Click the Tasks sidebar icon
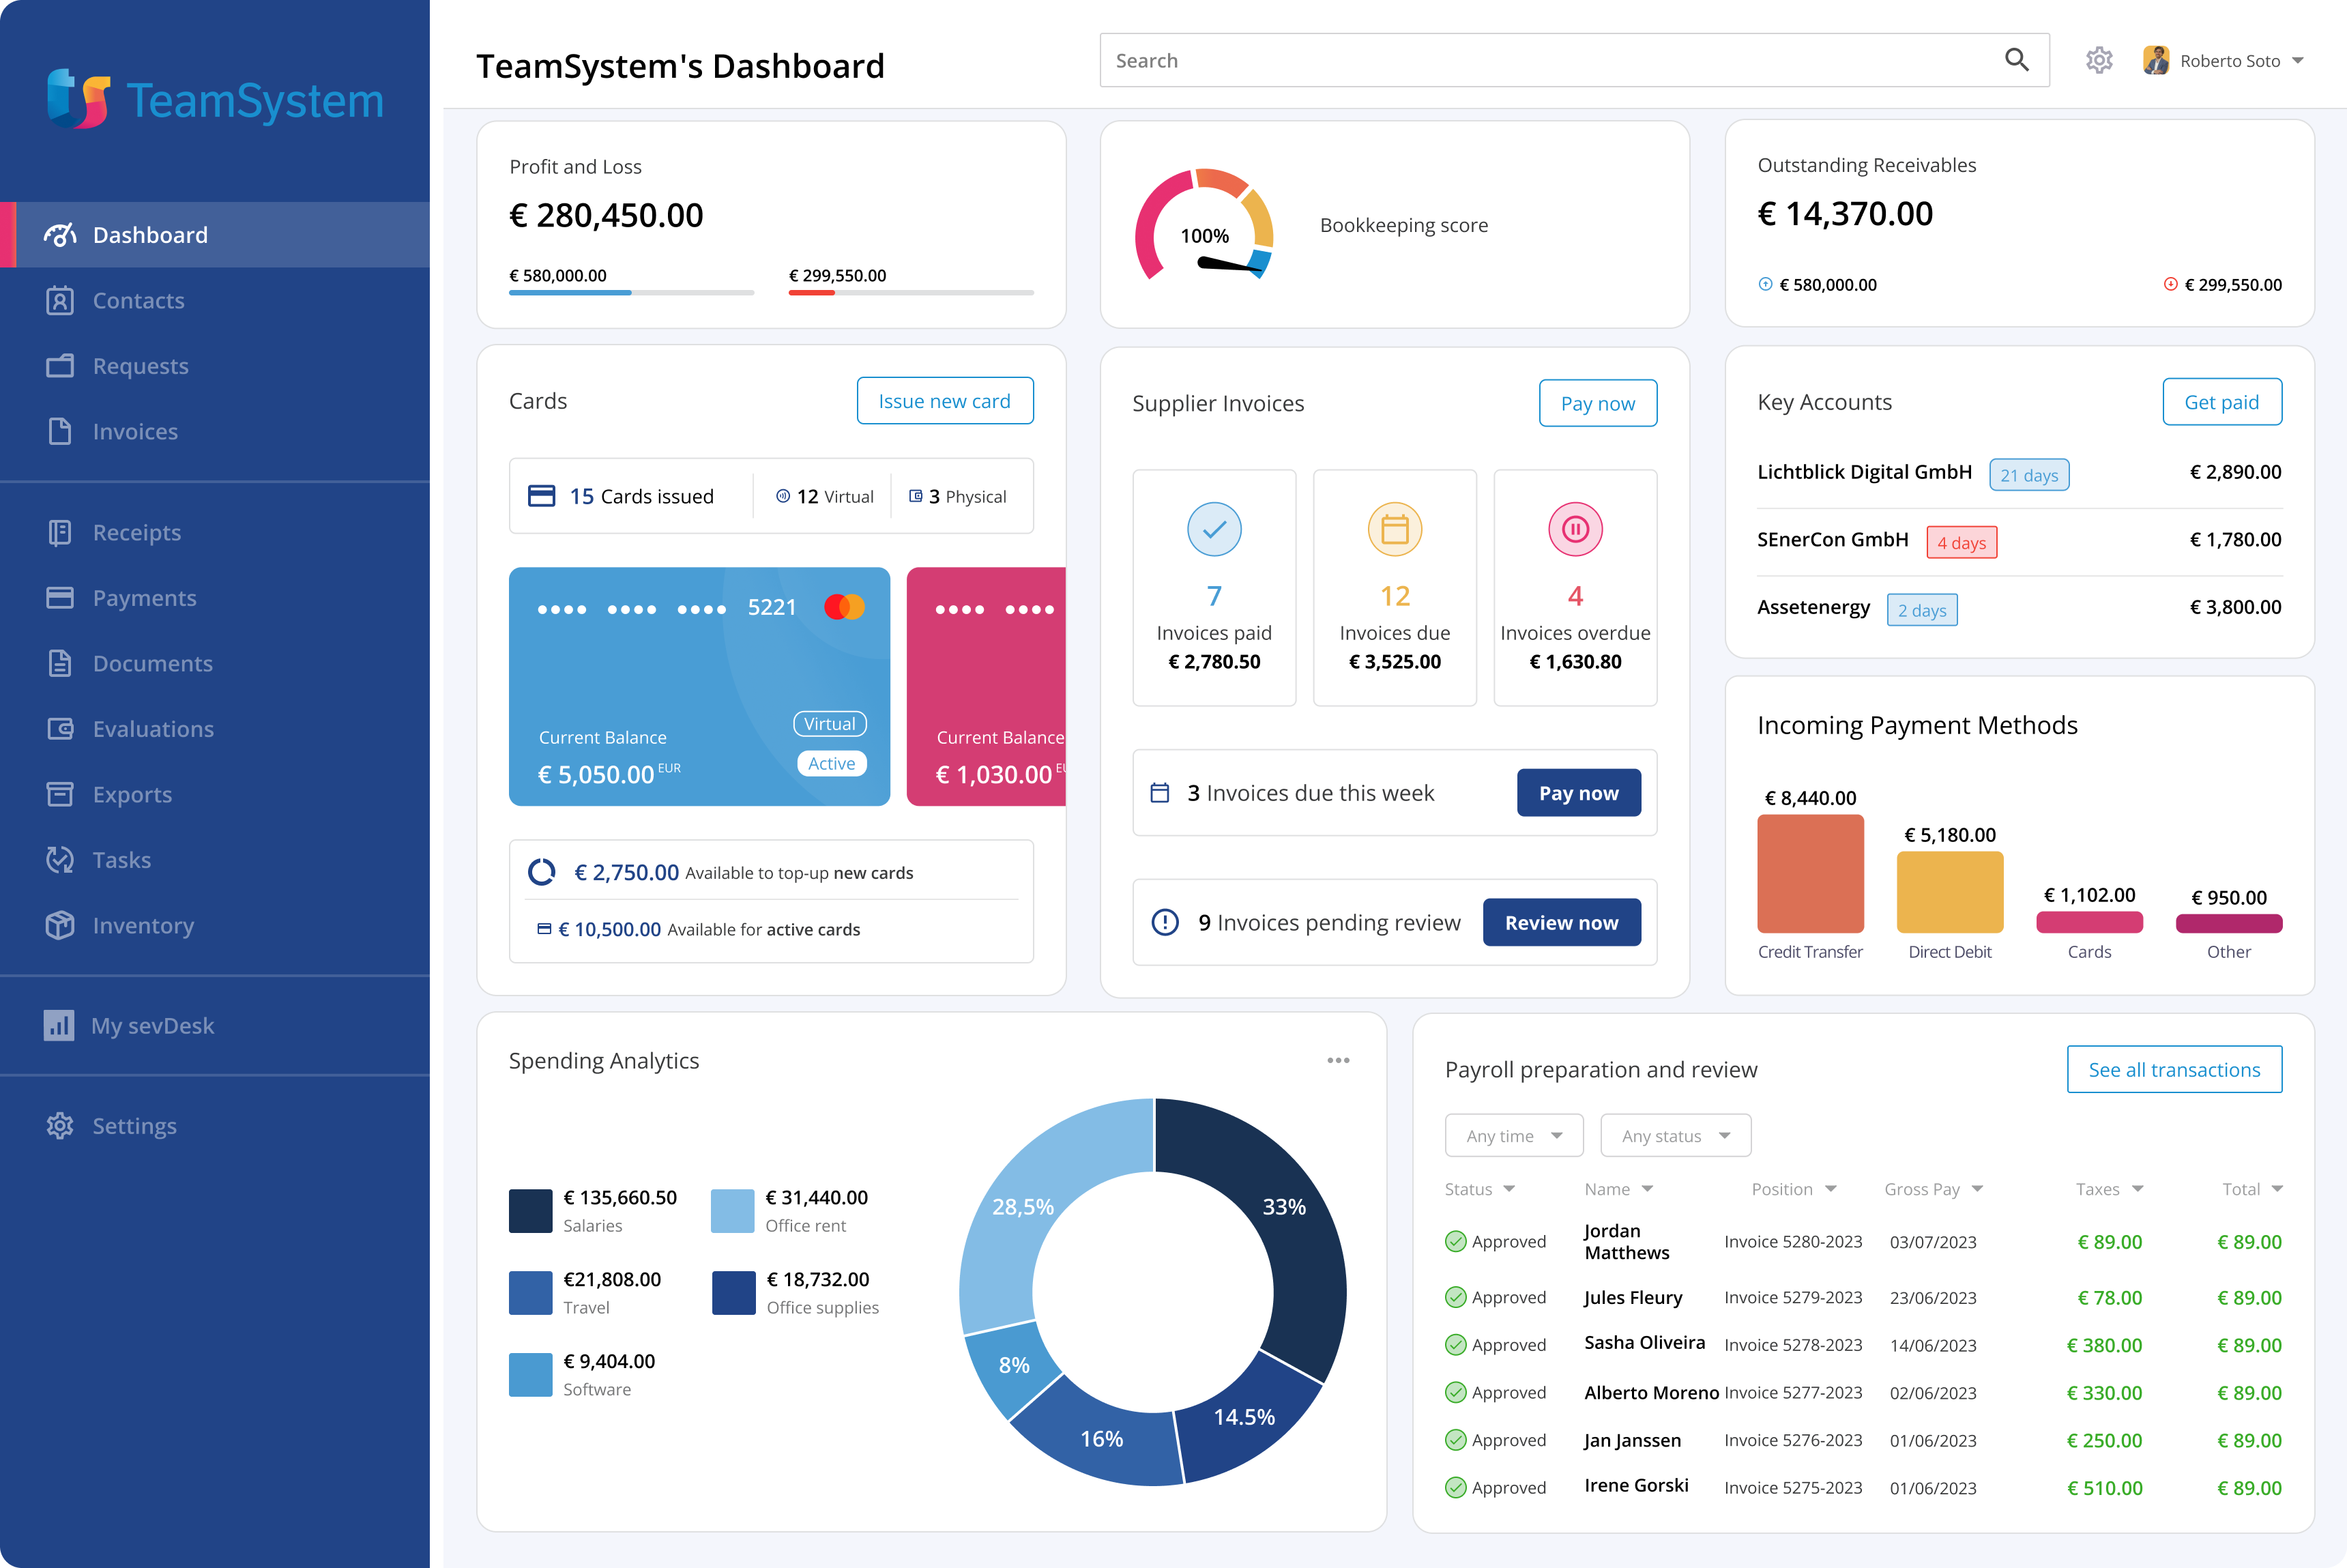This screenshot has height=1568, width=2347. pyautogui.click(x=60, y=860)
